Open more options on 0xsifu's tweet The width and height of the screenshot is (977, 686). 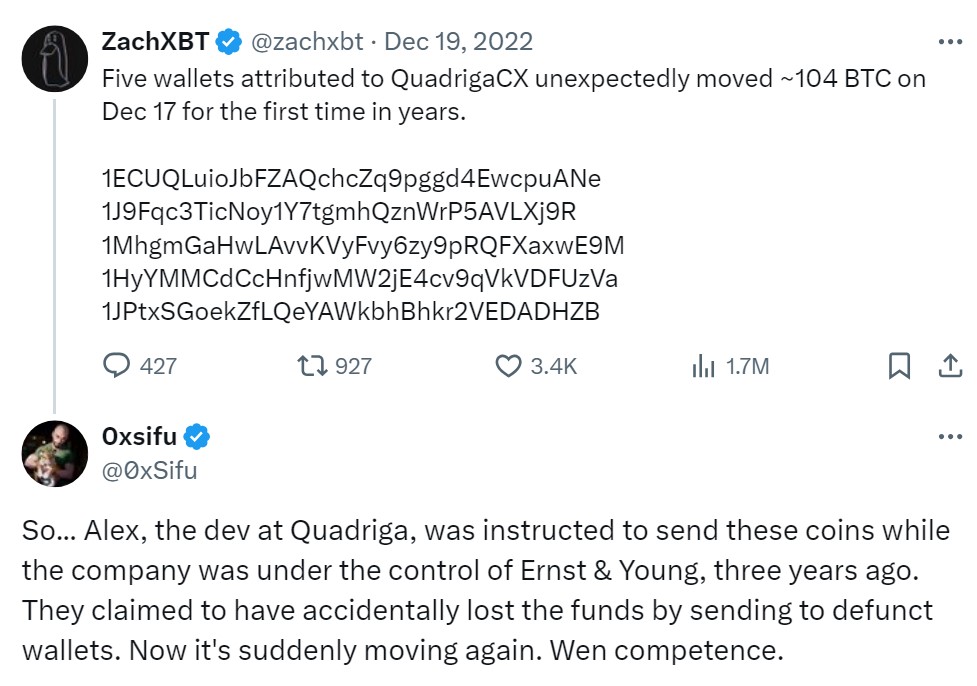point(948,438)
